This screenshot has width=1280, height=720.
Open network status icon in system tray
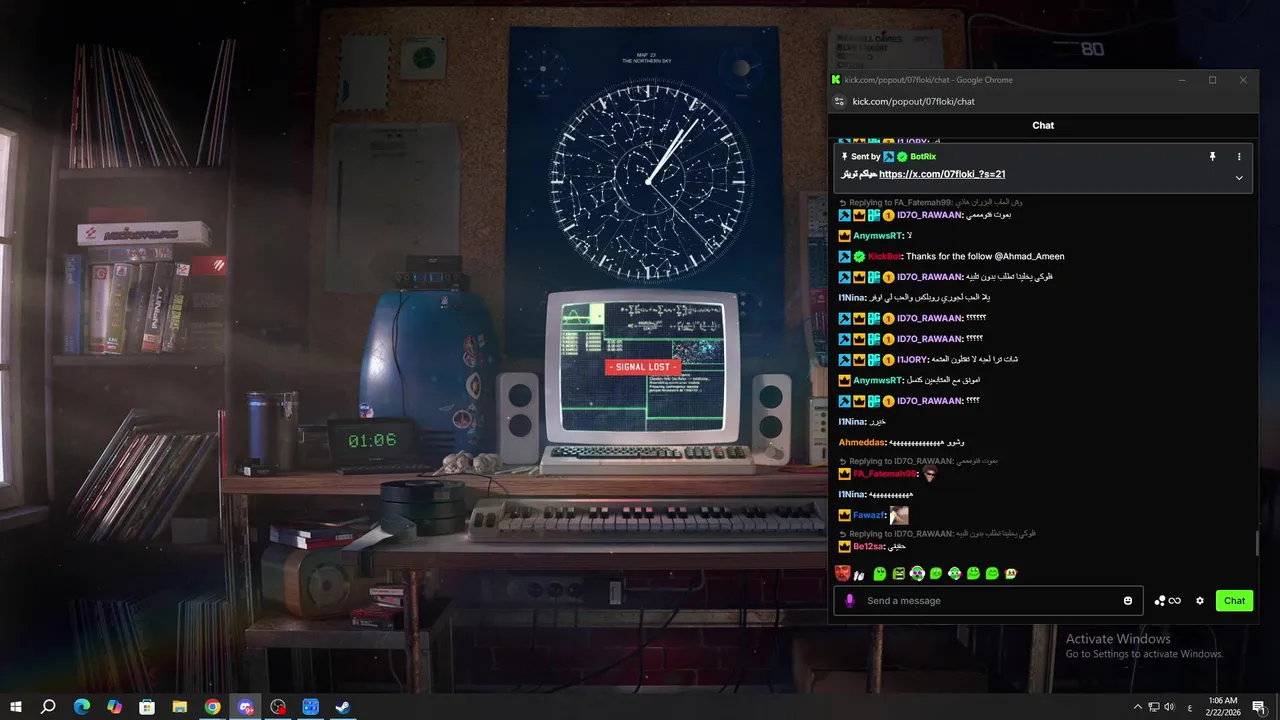click(1153, 707)
